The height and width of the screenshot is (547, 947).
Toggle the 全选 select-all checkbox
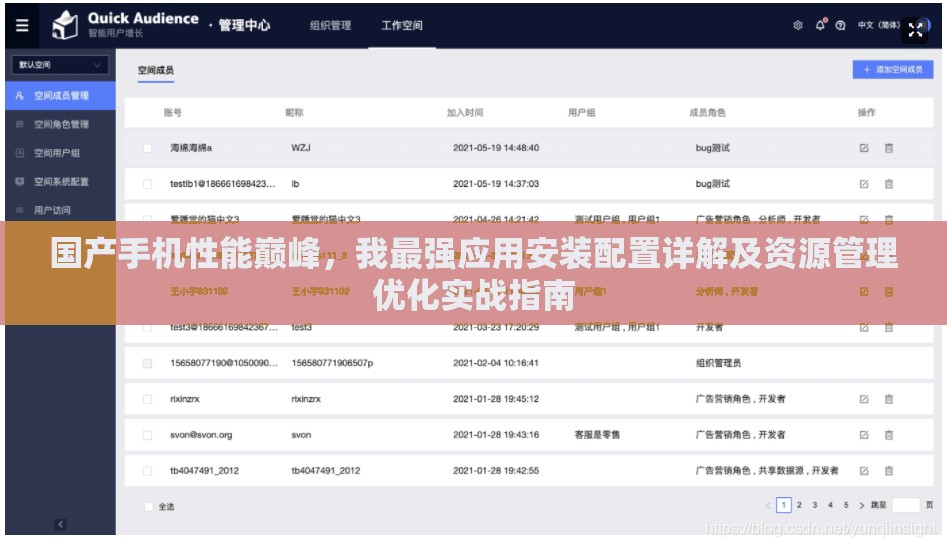point(149,507)
